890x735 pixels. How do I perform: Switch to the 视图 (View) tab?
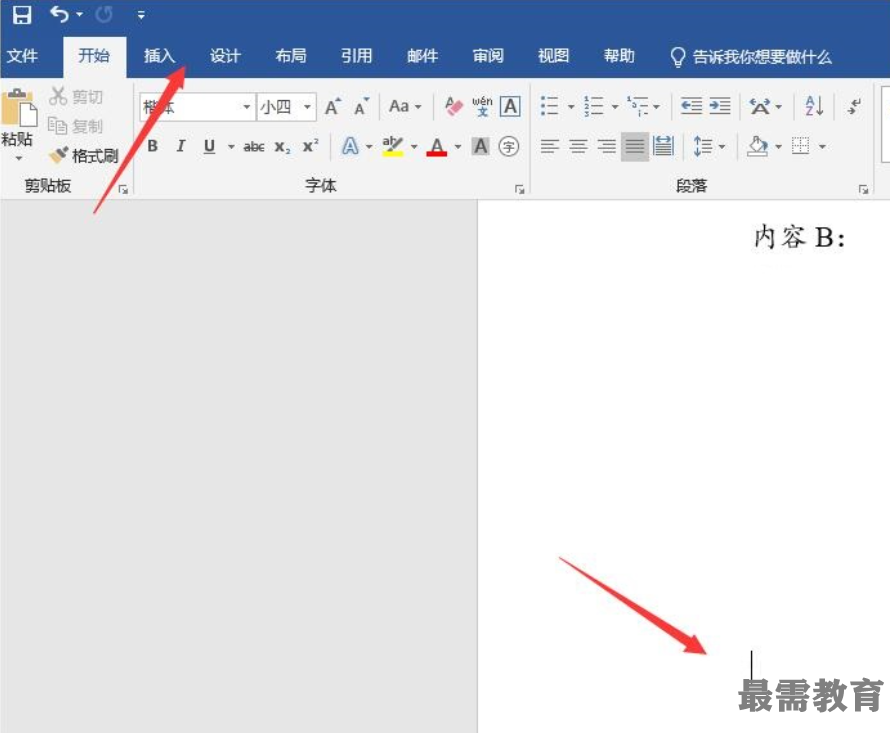click(553, 56)
